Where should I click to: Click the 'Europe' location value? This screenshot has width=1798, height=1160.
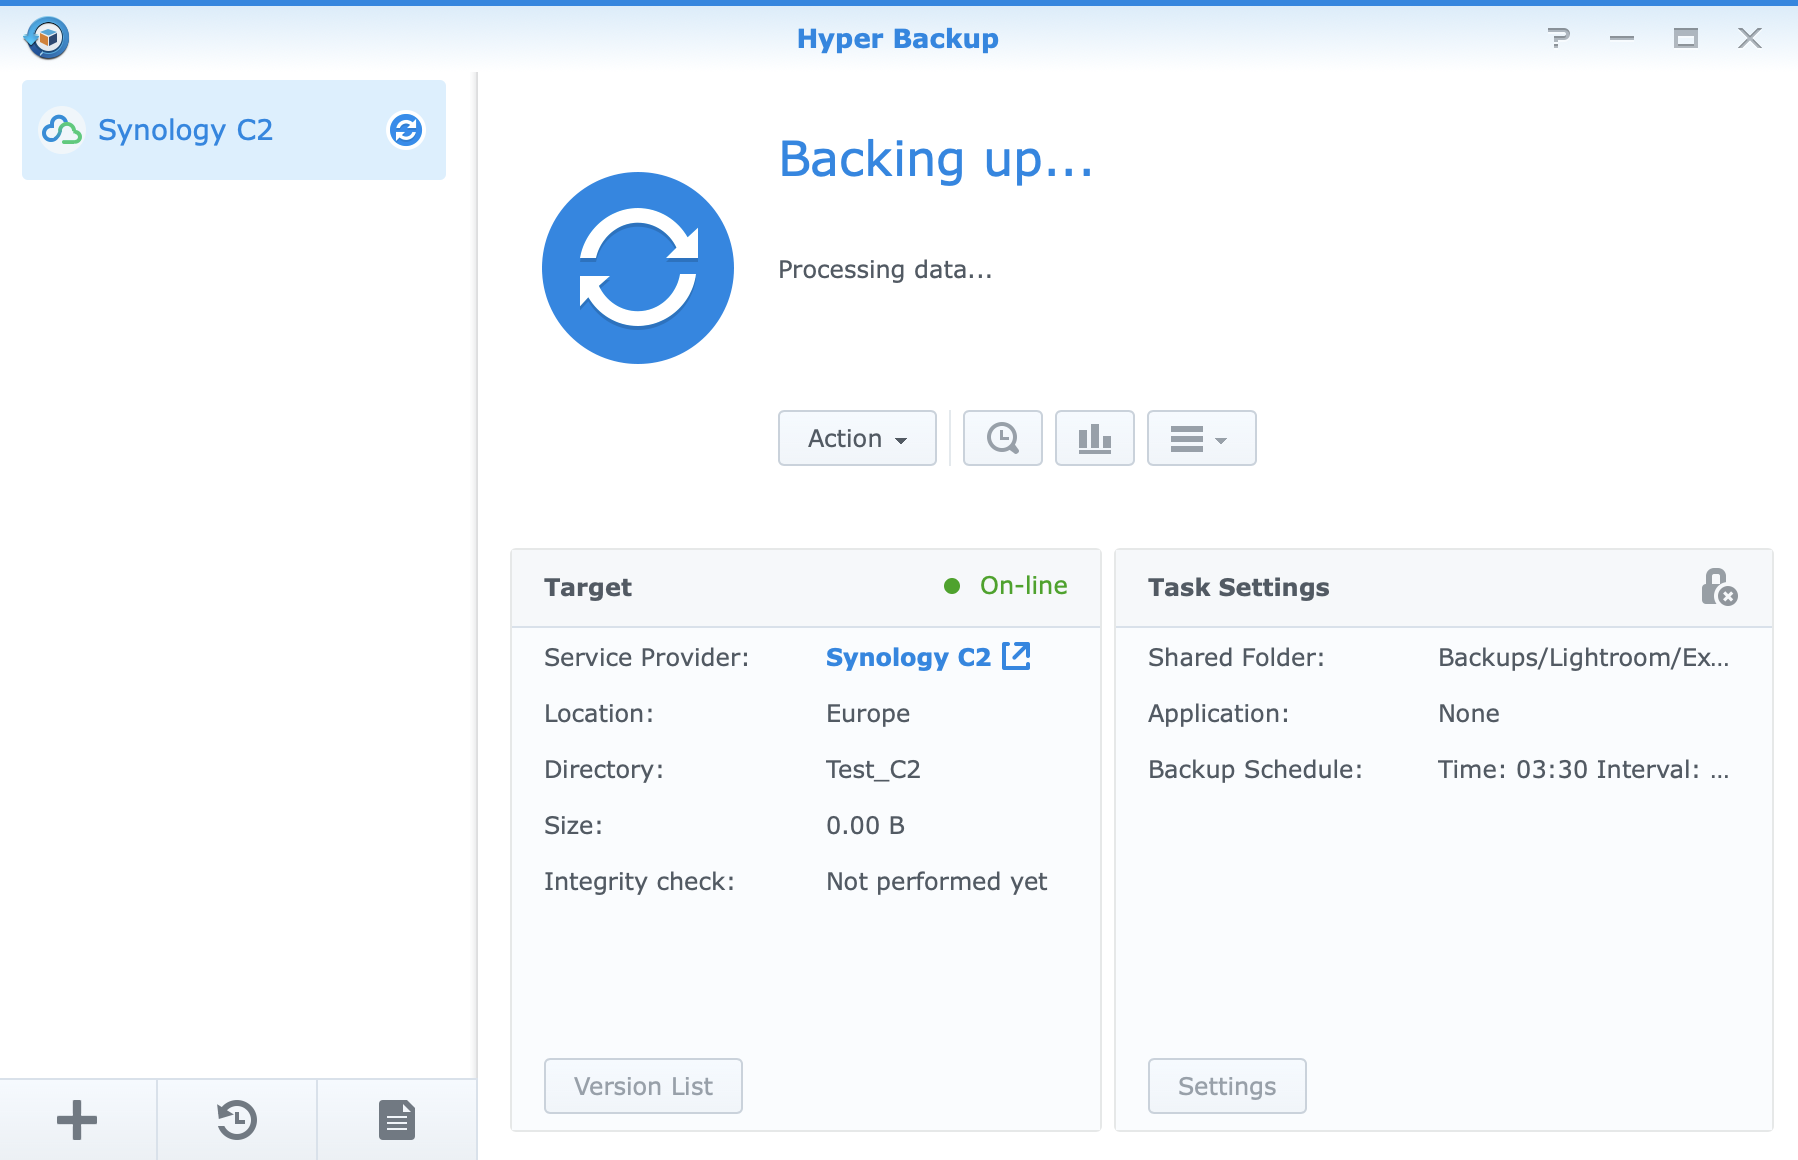pyautogui.click(x=868, y=713)
